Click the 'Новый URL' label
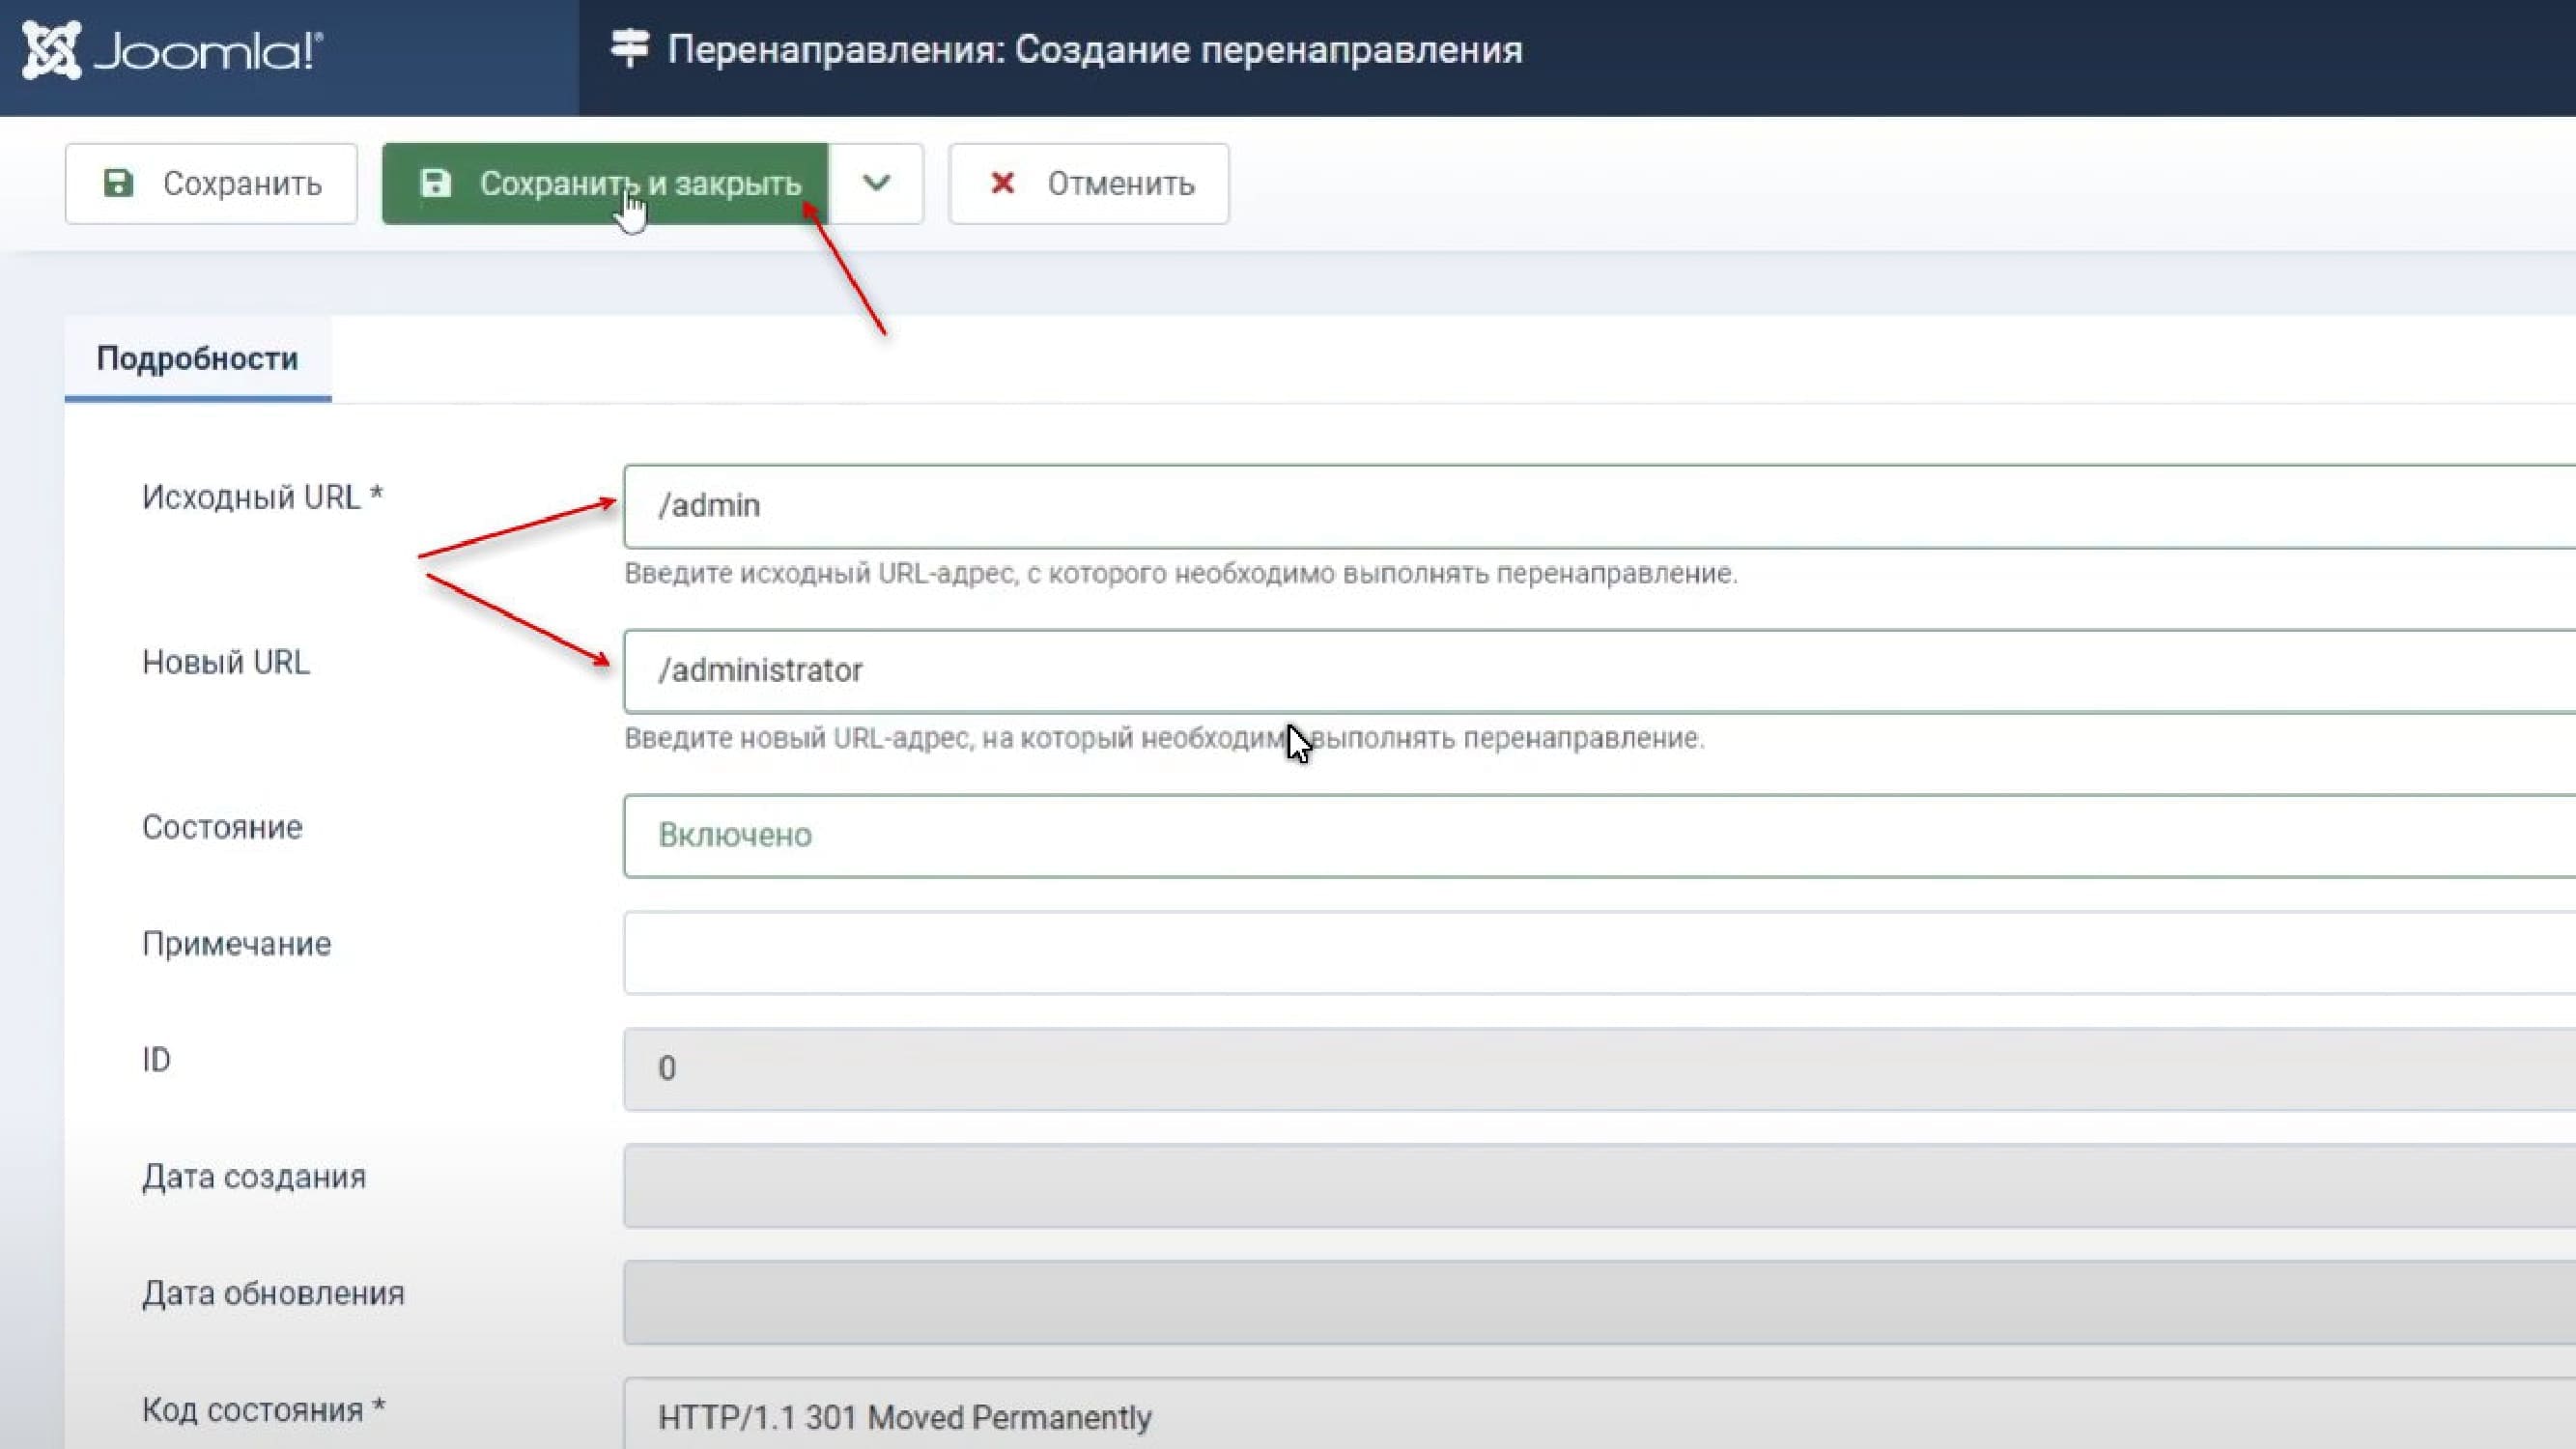Screen dimensions: 2576x1449 (226, 662)
